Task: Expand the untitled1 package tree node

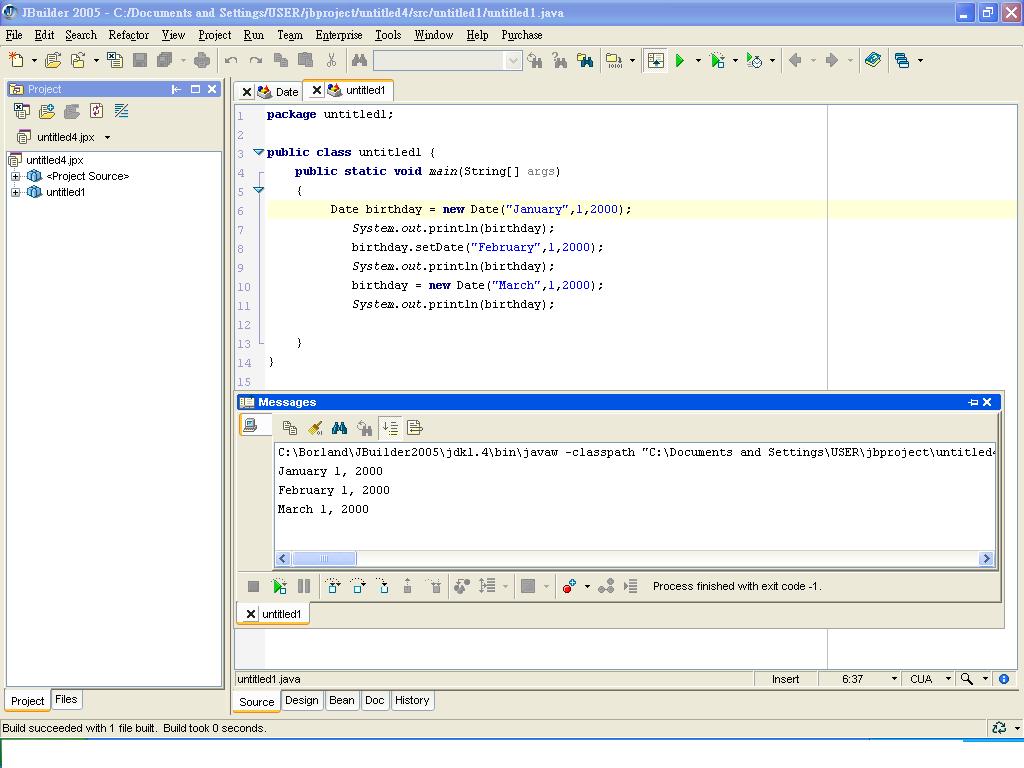Action: click(16, 192)
